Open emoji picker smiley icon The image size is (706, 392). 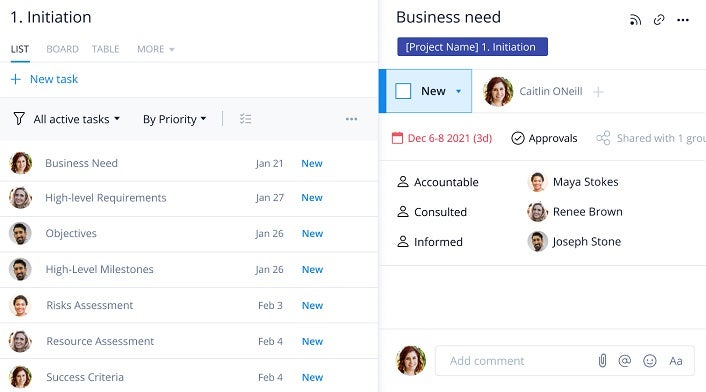point(650,360)
